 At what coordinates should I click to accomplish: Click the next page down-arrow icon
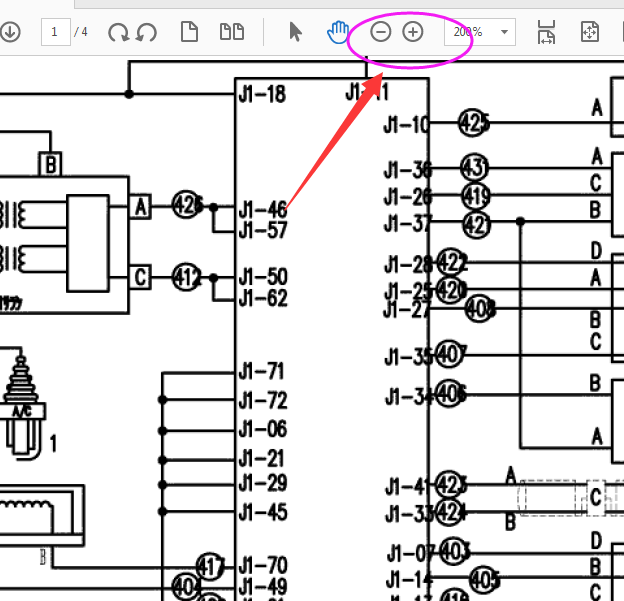[x=10, y=32]
